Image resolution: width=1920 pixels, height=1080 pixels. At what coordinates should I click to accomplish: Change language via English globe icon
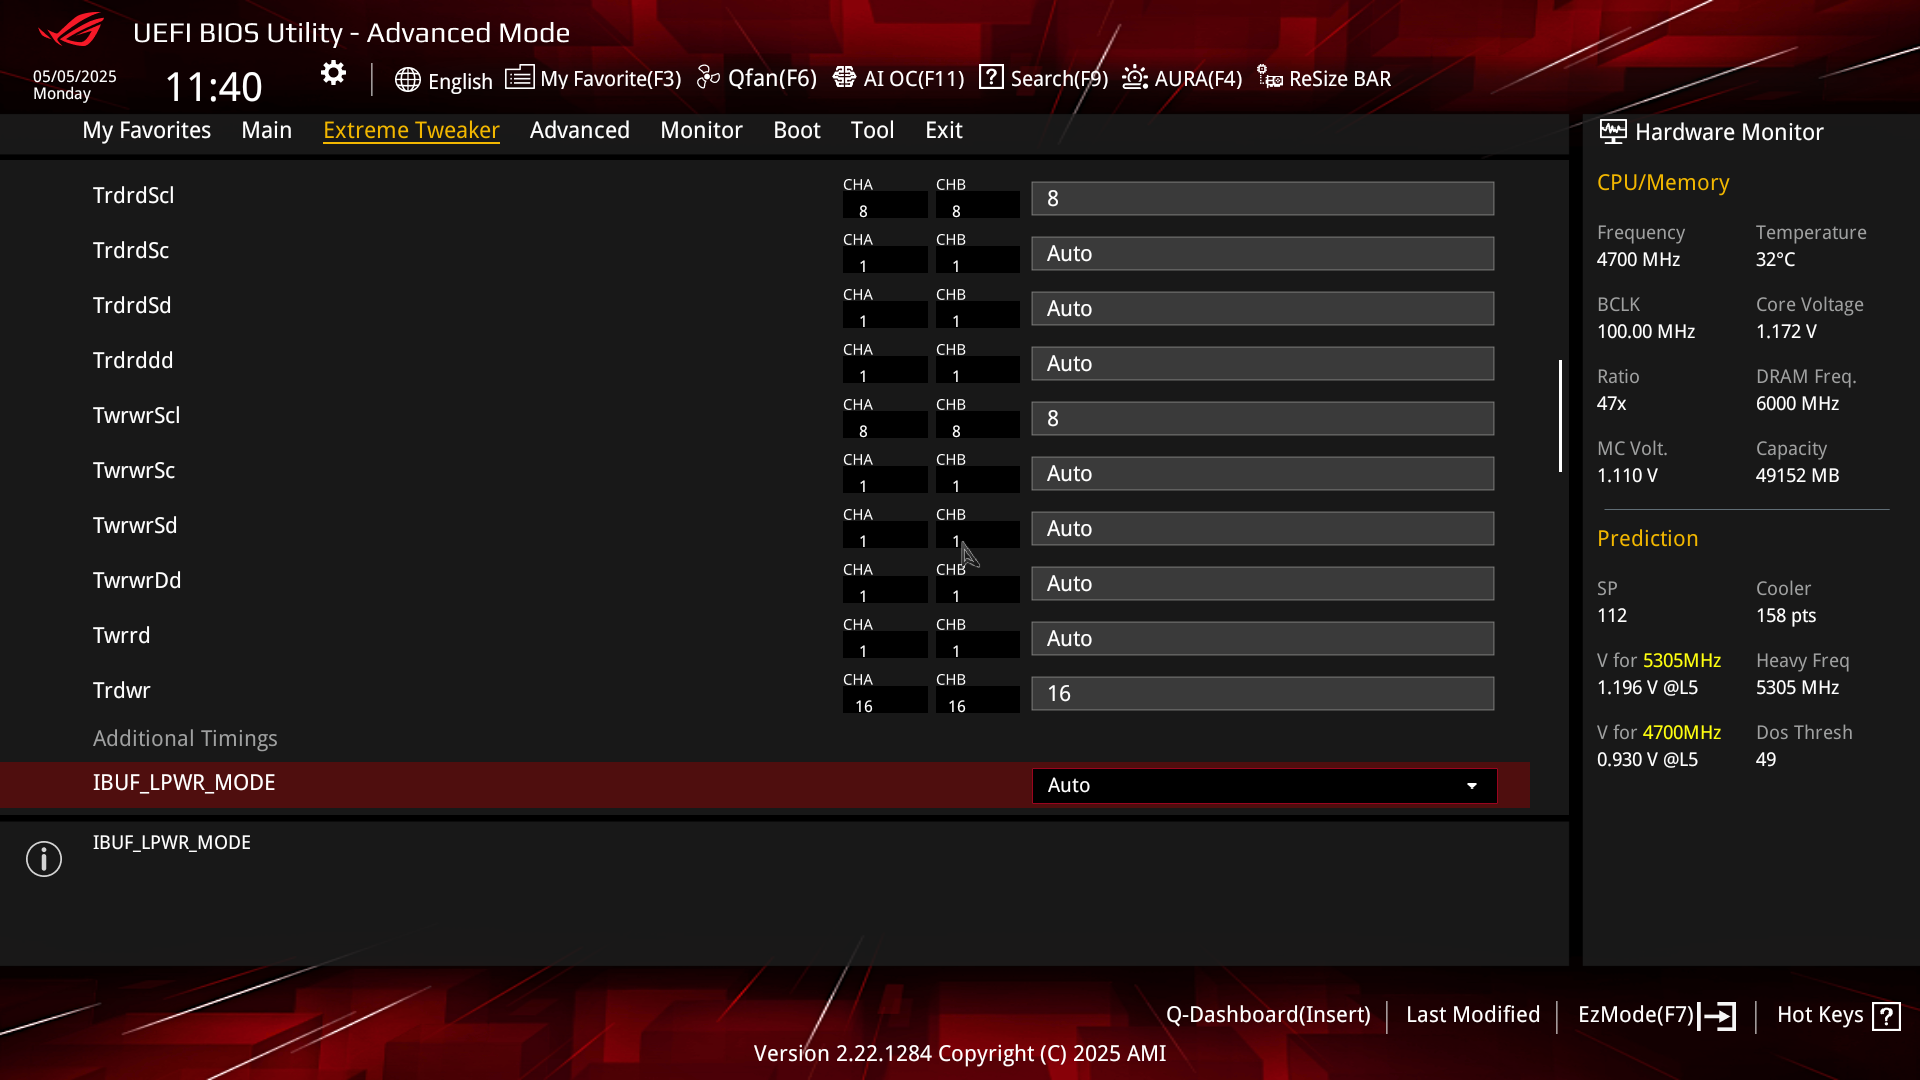(443, 80)
